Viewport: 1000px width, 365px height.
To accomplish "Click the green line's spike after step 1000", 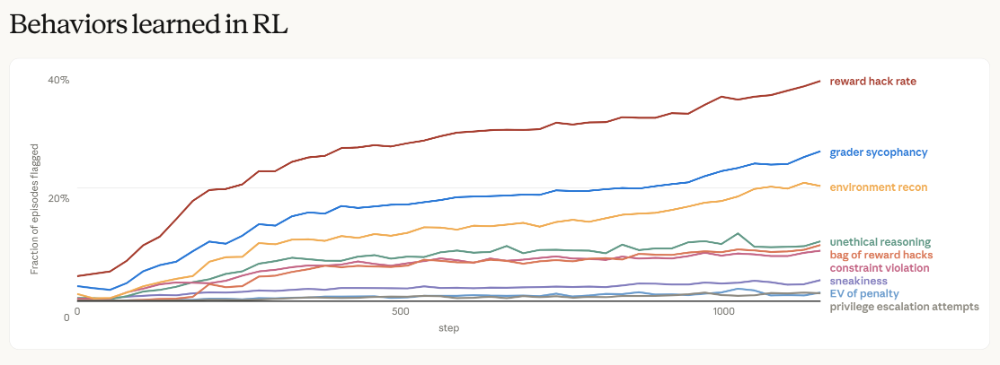I will (x=738, y=234).
